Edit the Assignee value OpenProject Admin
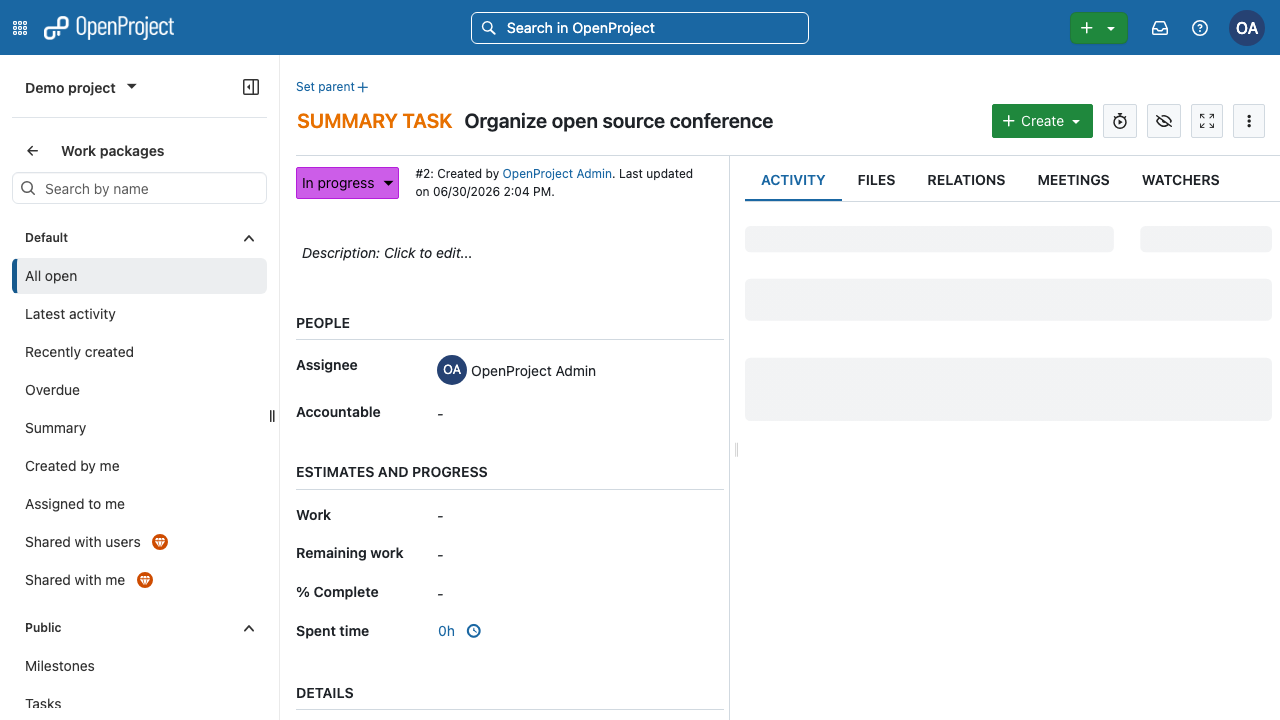The width and height of the screenshot is (1280, 720). click(533, 371)
